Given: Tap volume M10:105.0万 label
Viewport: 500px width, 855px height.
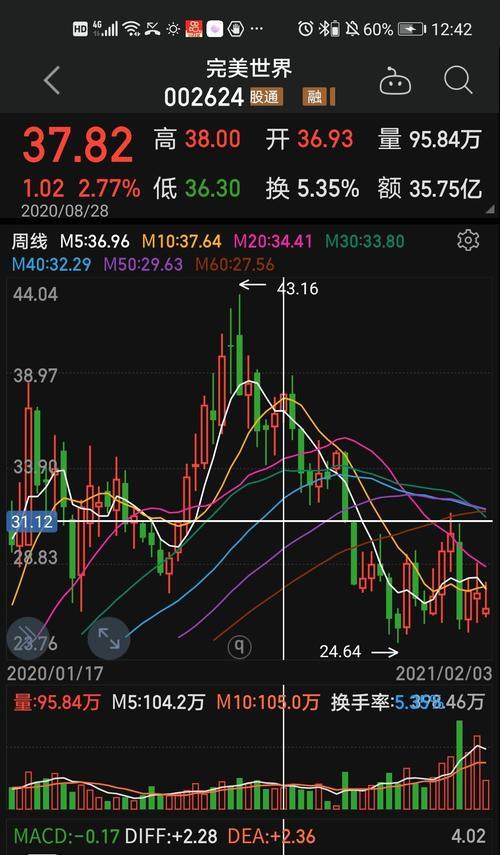Looking at the screenshot, I should coord(268,702).
